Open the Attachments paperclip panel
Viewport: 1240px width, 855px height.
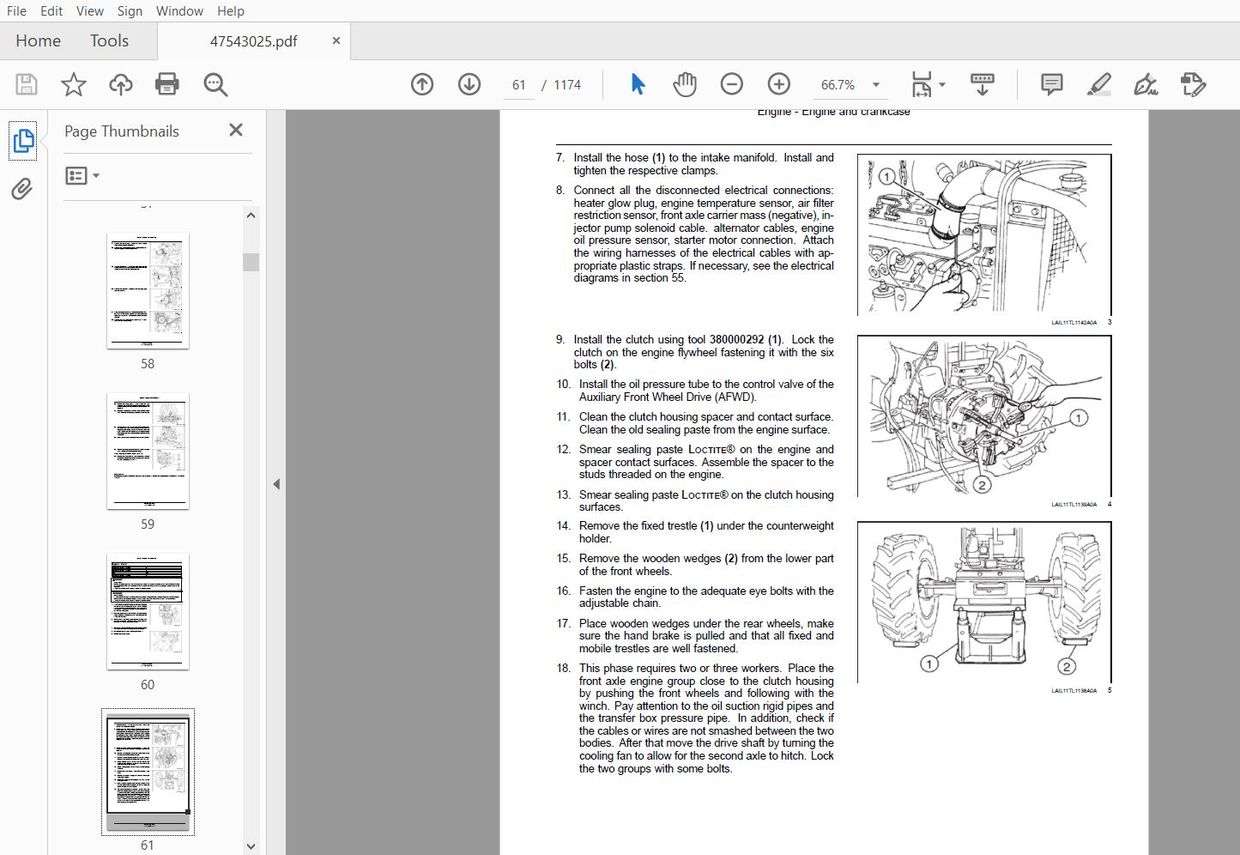point(22,188)
